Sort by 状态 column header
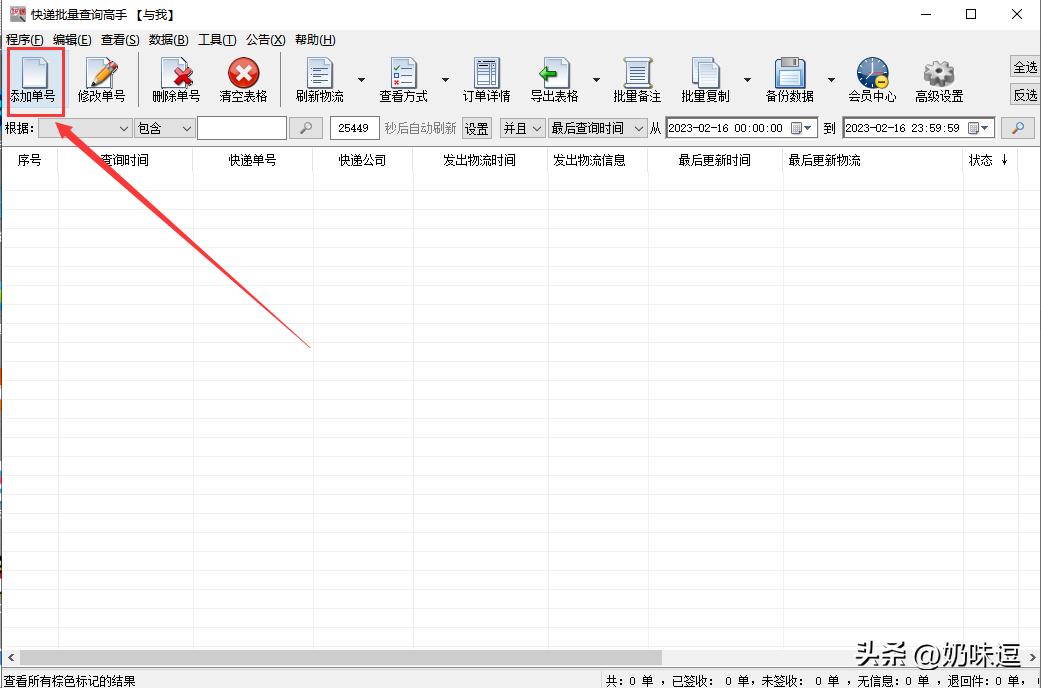The width and height of the screenshot is (1041, 688). [x=990, y=160]
